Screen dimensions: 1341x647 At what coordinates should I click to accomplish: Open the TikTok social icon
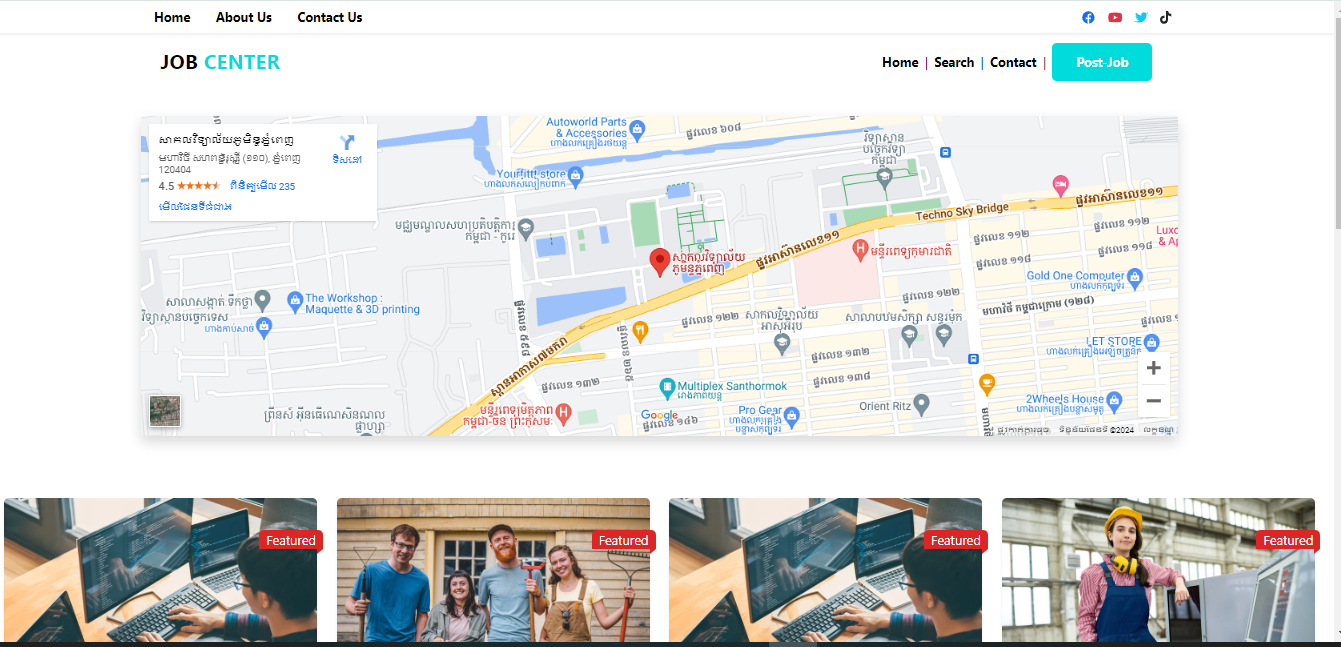click(x=1165, y=17)
